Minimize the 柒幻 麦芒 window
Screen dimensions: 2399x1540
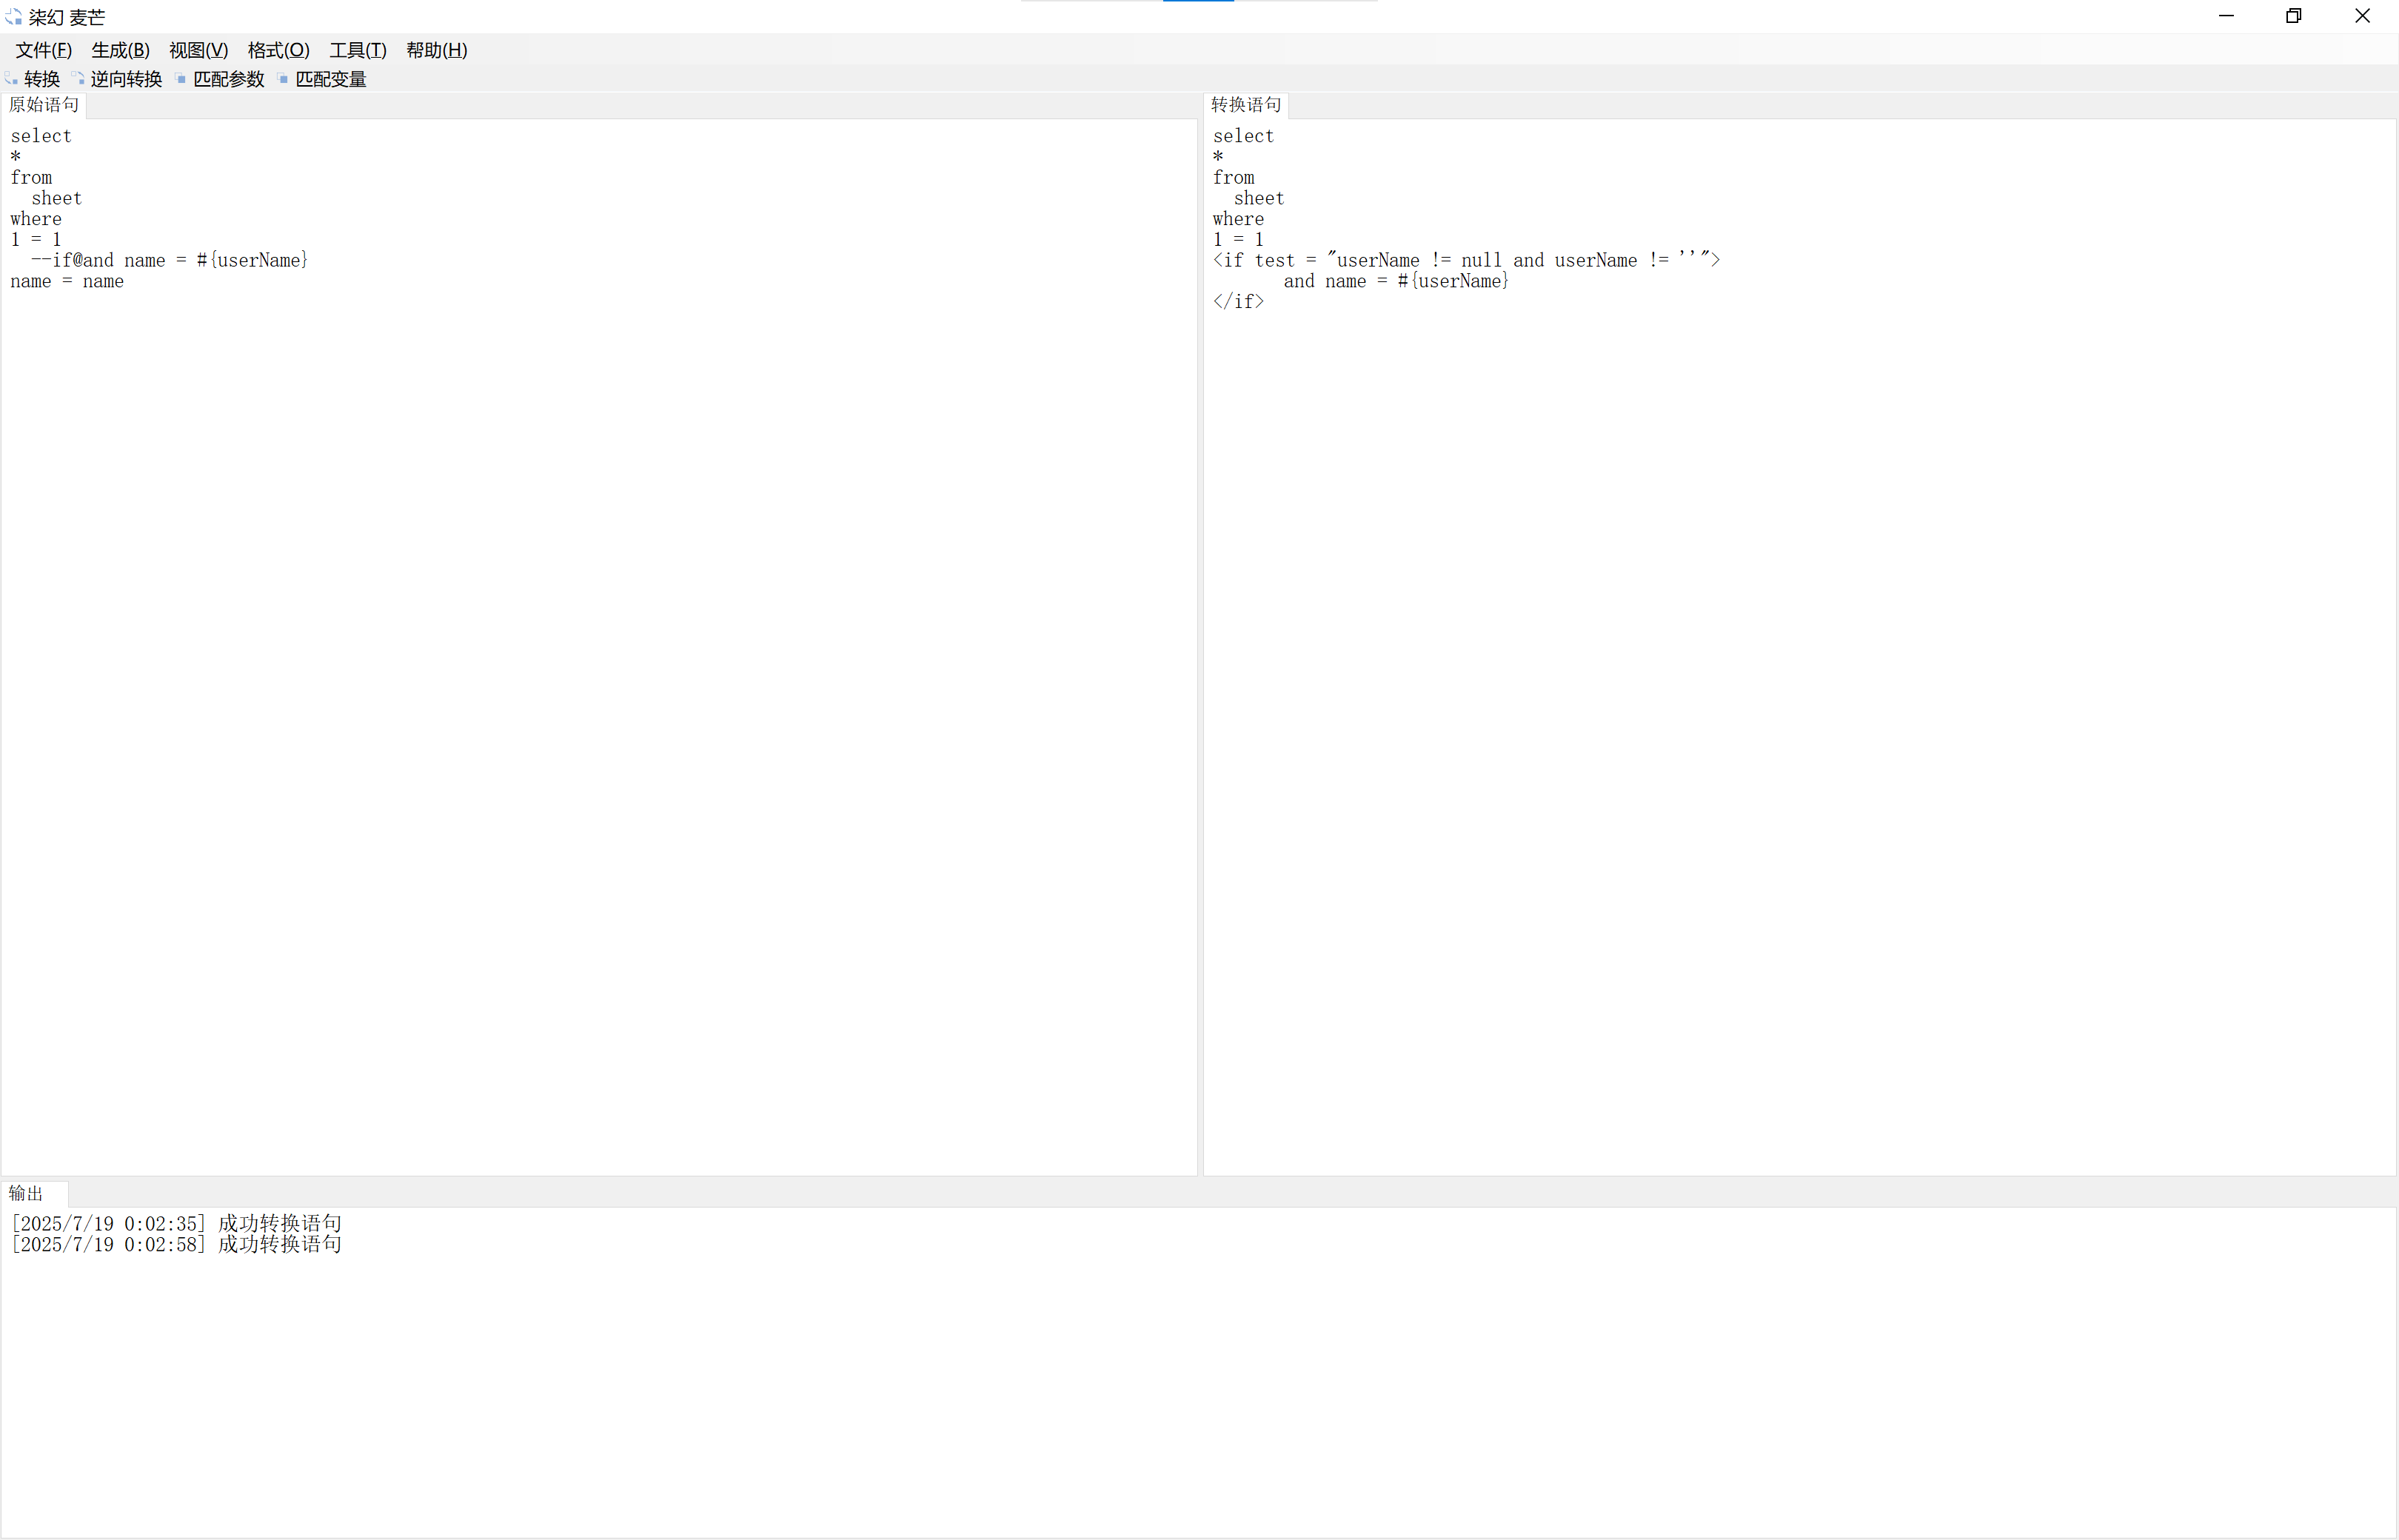[x=2226, y=16]
